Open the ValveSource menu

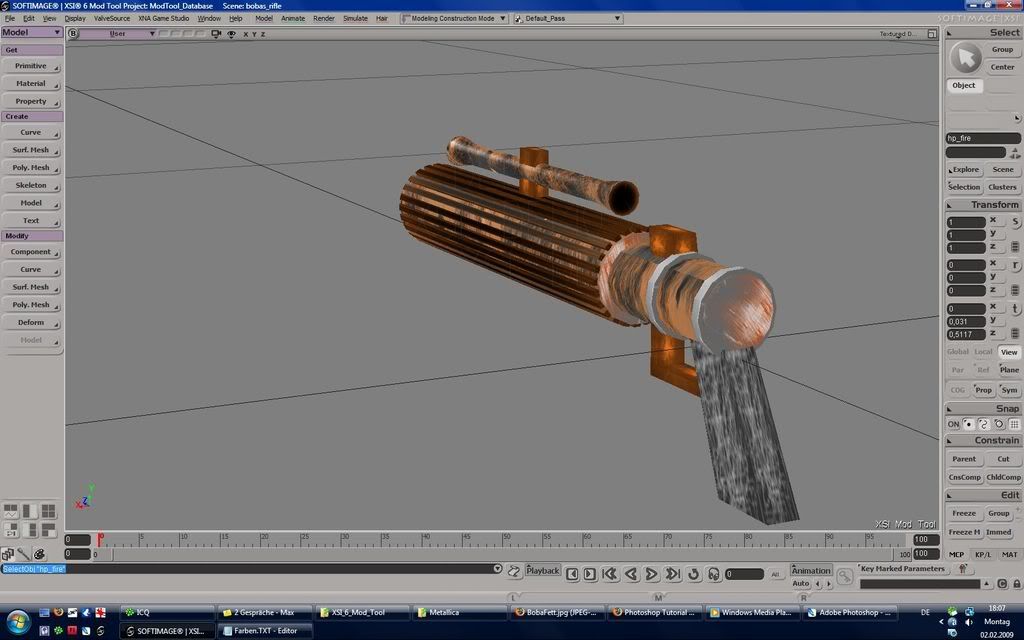pos(112,18)
